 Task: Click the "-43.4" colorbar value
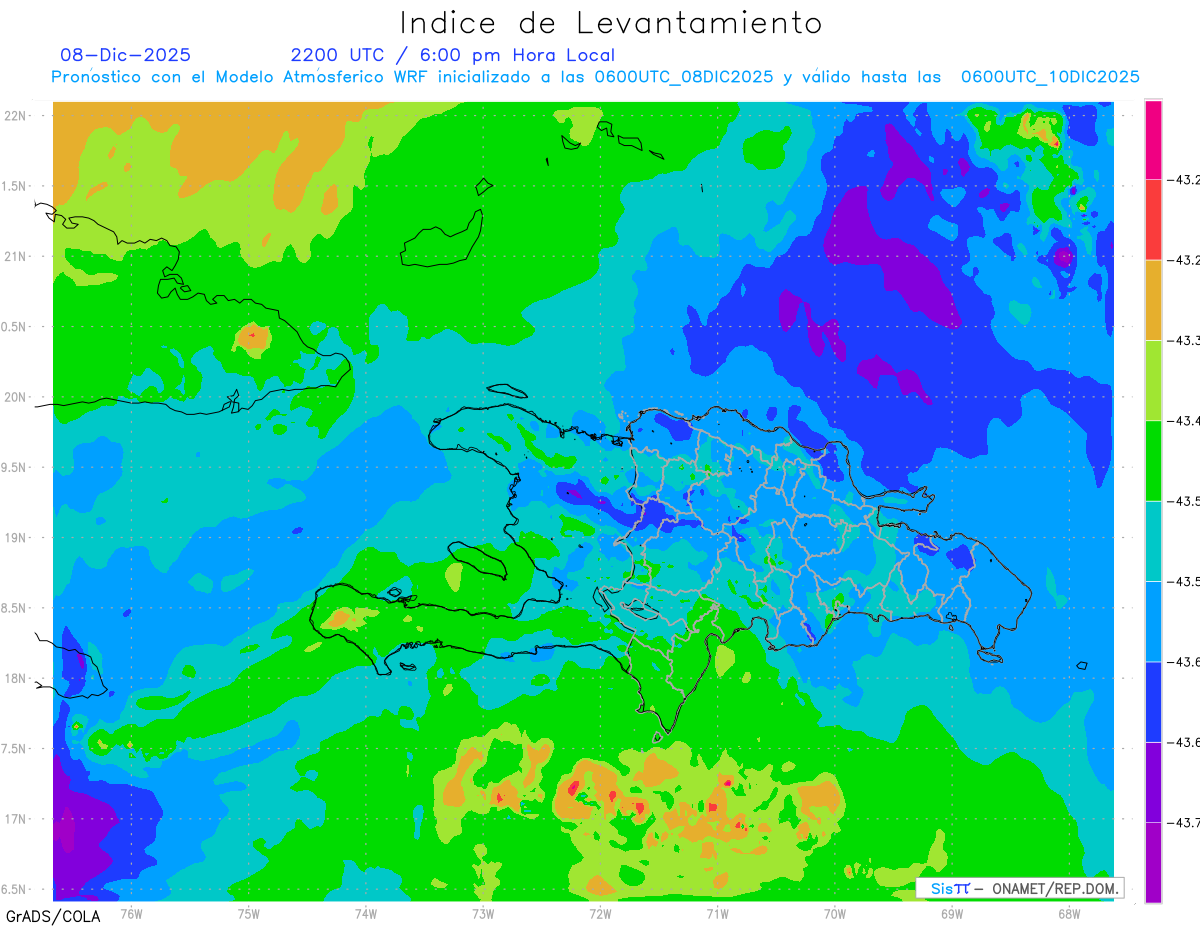tap(1184, 421)
